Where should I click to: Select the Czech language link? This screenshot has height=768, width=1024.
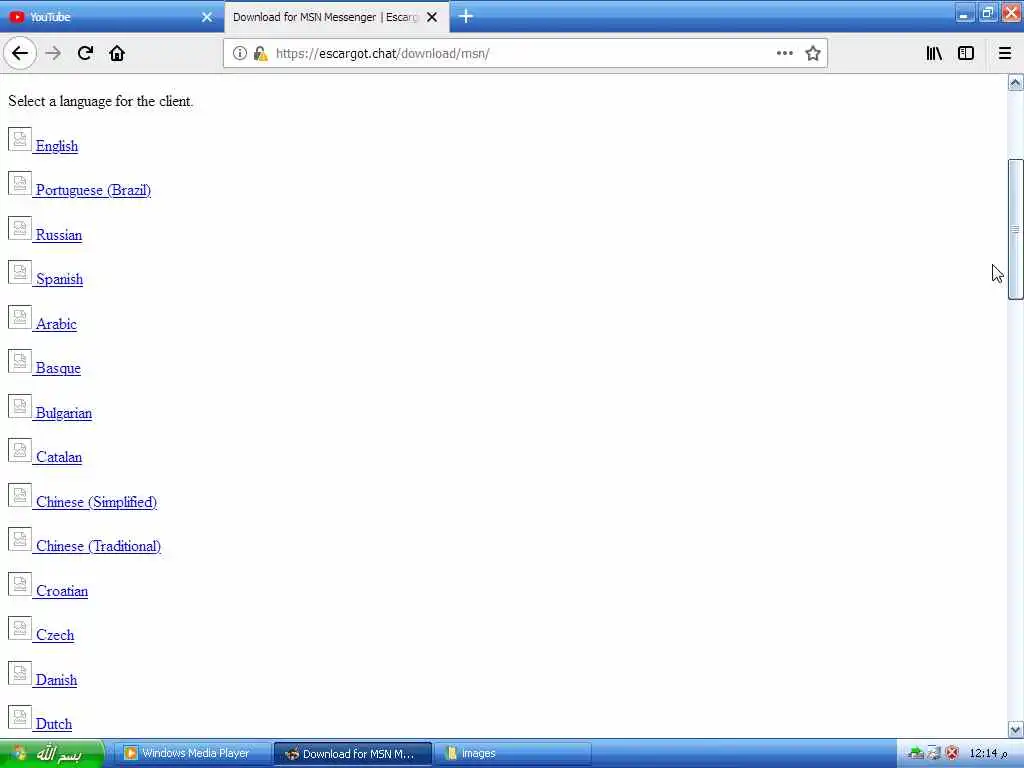[55, 635]
